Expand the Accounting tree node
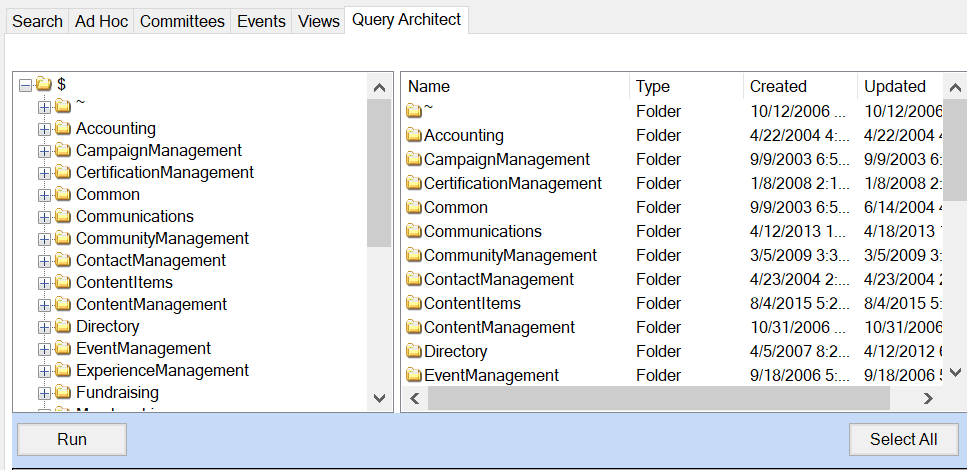 pyautogui.click(x=44, y=128)
